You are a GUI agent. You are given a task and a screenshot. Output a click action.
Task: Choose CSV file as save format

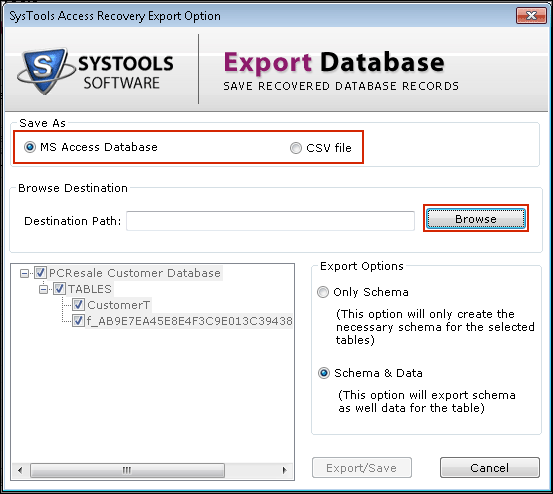coord(296,148)
